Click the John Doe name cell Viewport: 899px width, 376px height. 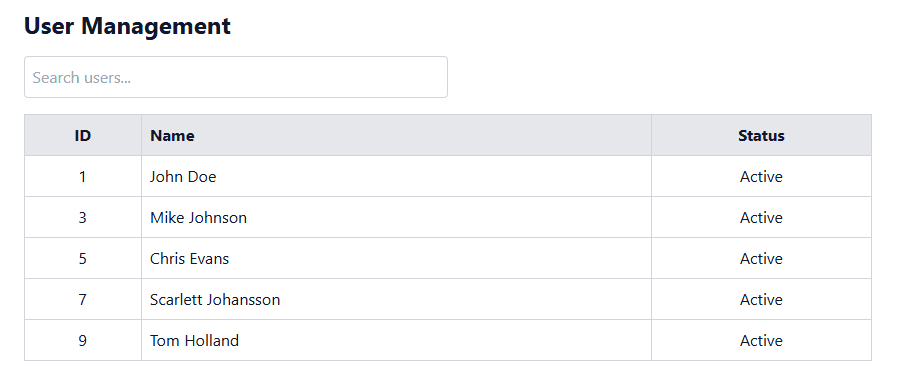click(x=396, y=177)
